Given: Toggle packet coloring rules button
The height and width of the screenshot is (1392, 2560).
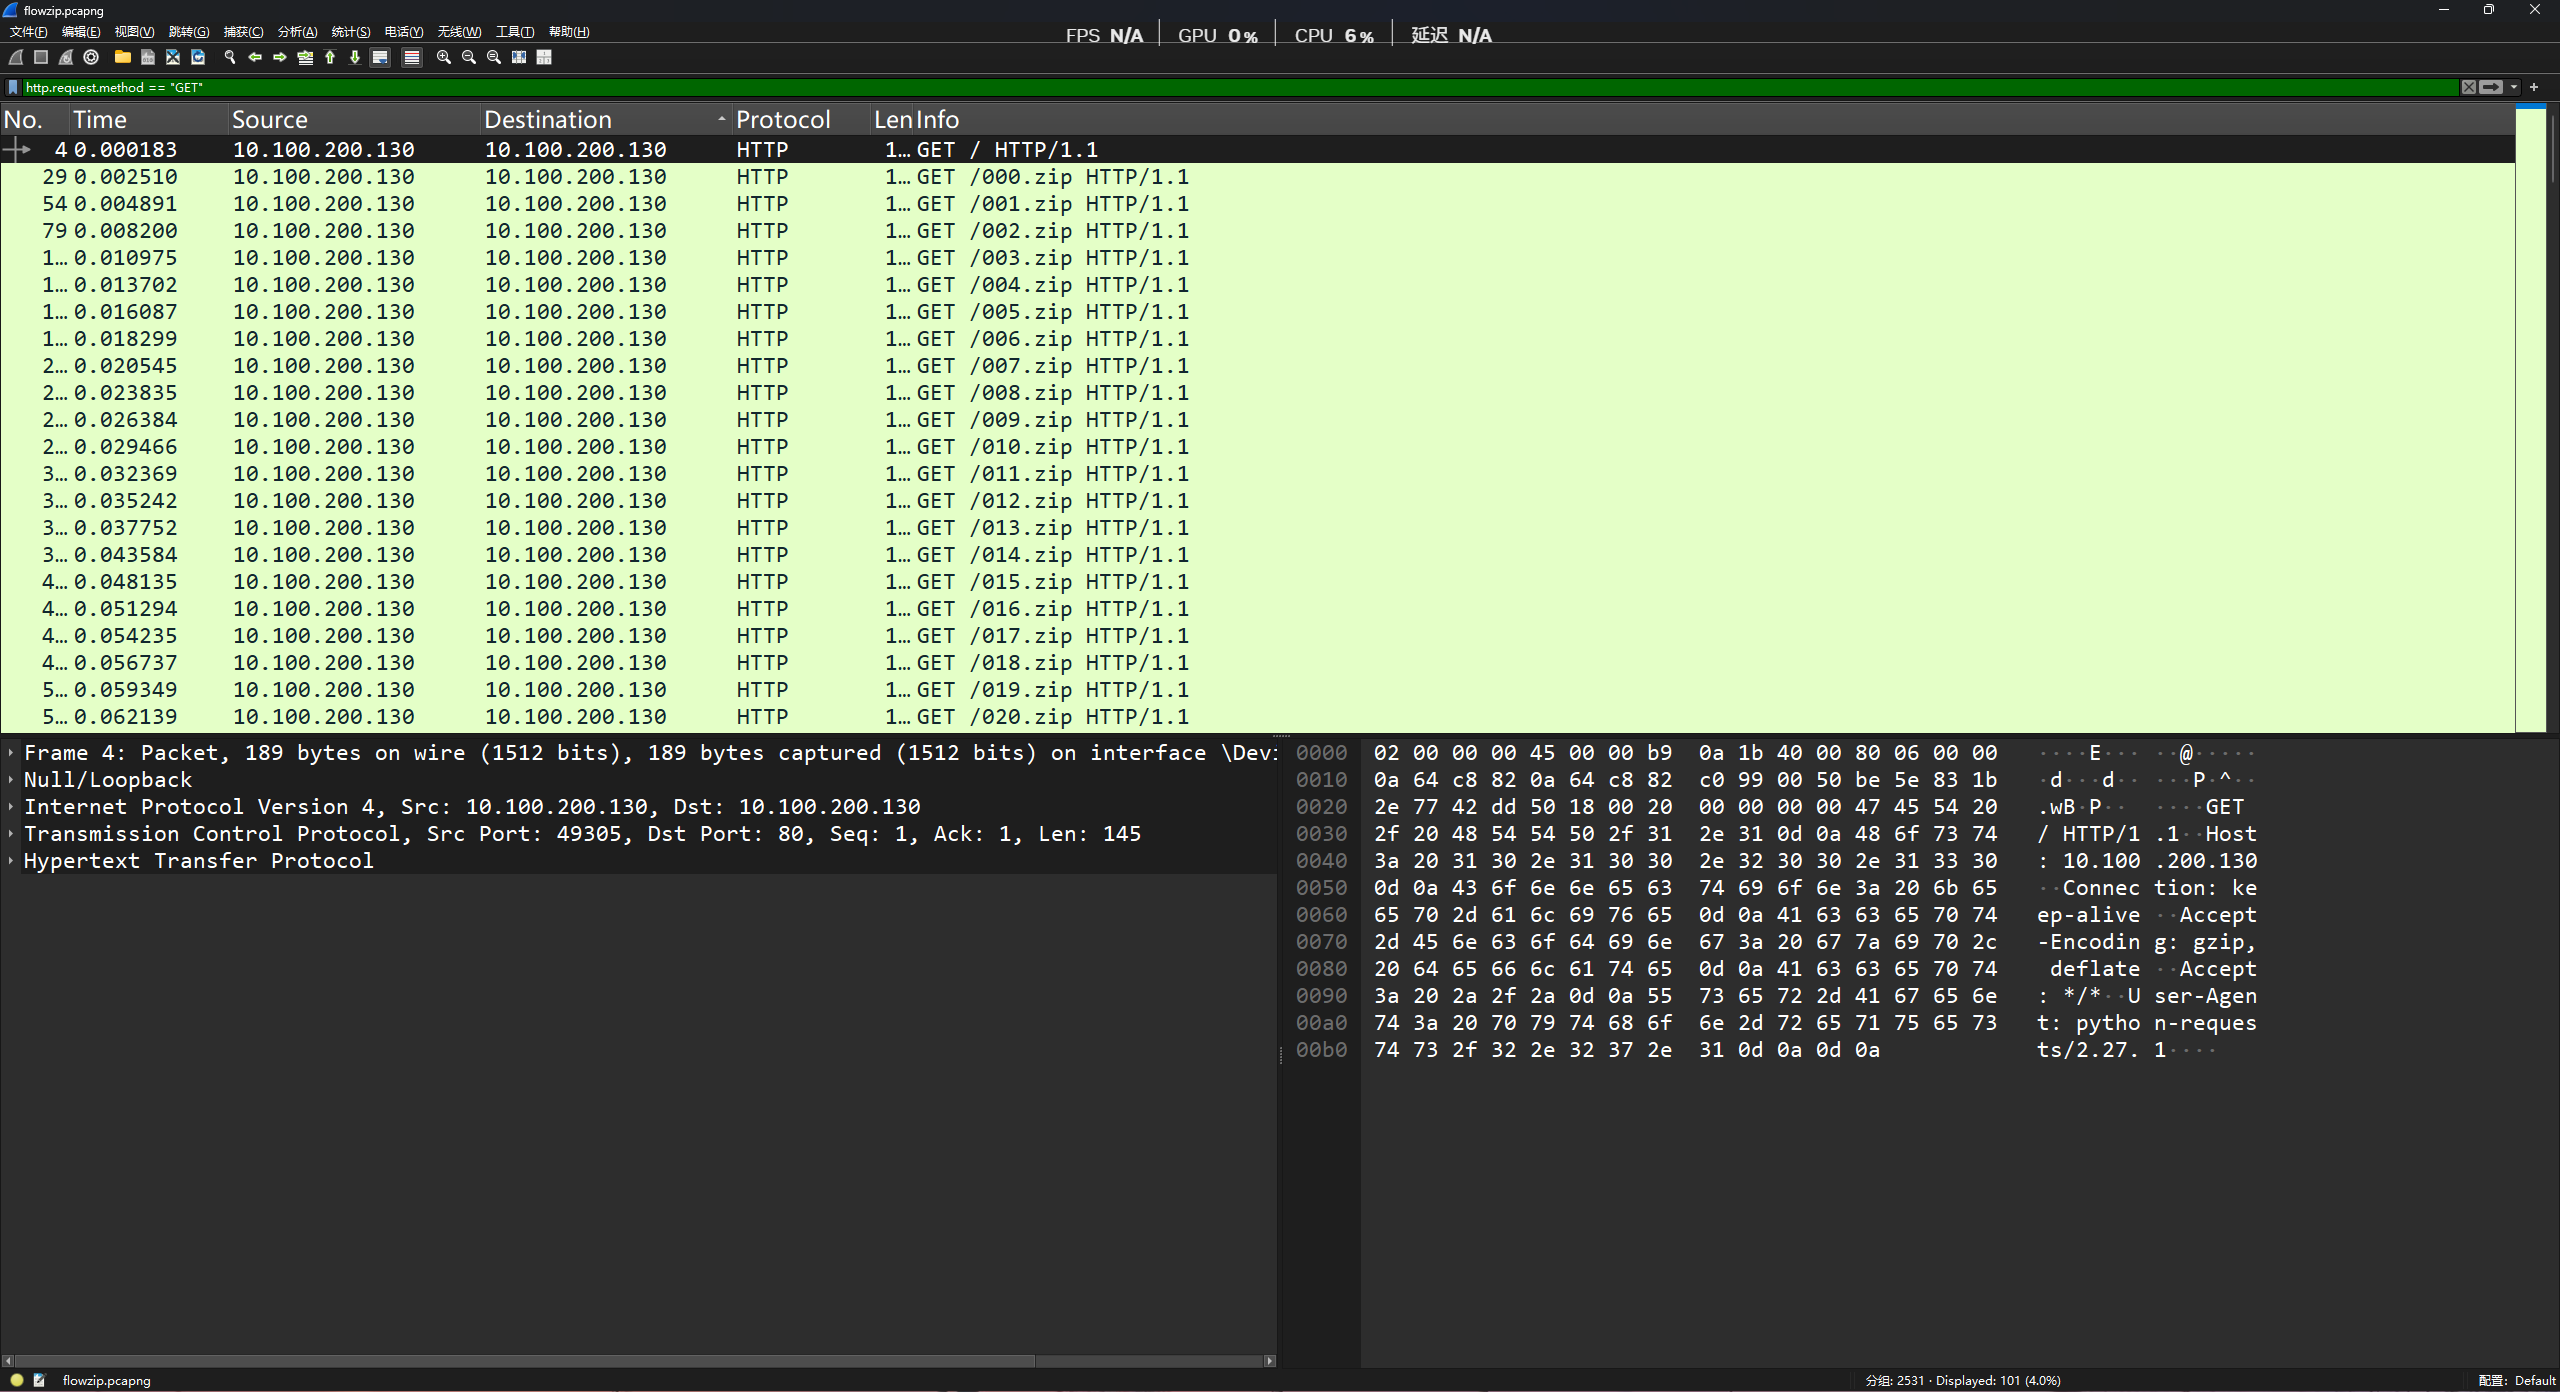Looking at the screenshot, I should tap(411, 57).
